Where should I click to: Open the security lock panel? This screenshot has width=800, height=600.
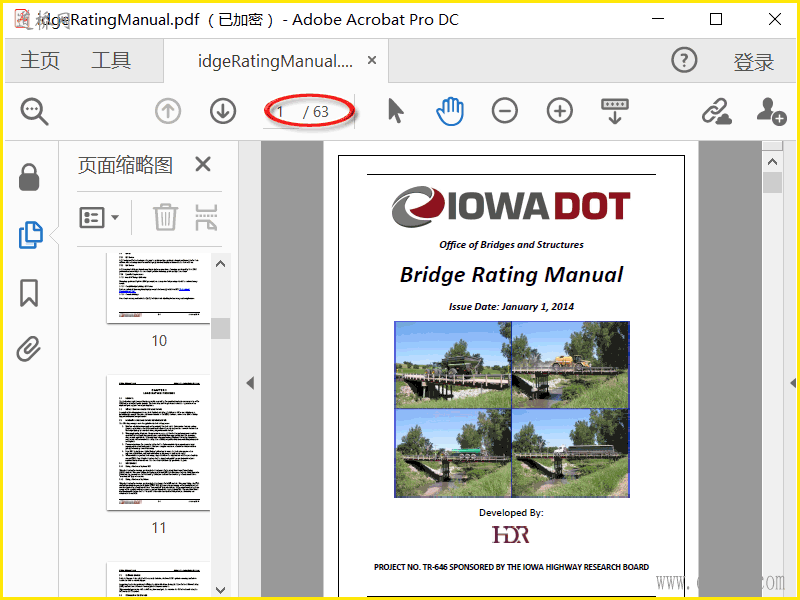tap(29, 177)
